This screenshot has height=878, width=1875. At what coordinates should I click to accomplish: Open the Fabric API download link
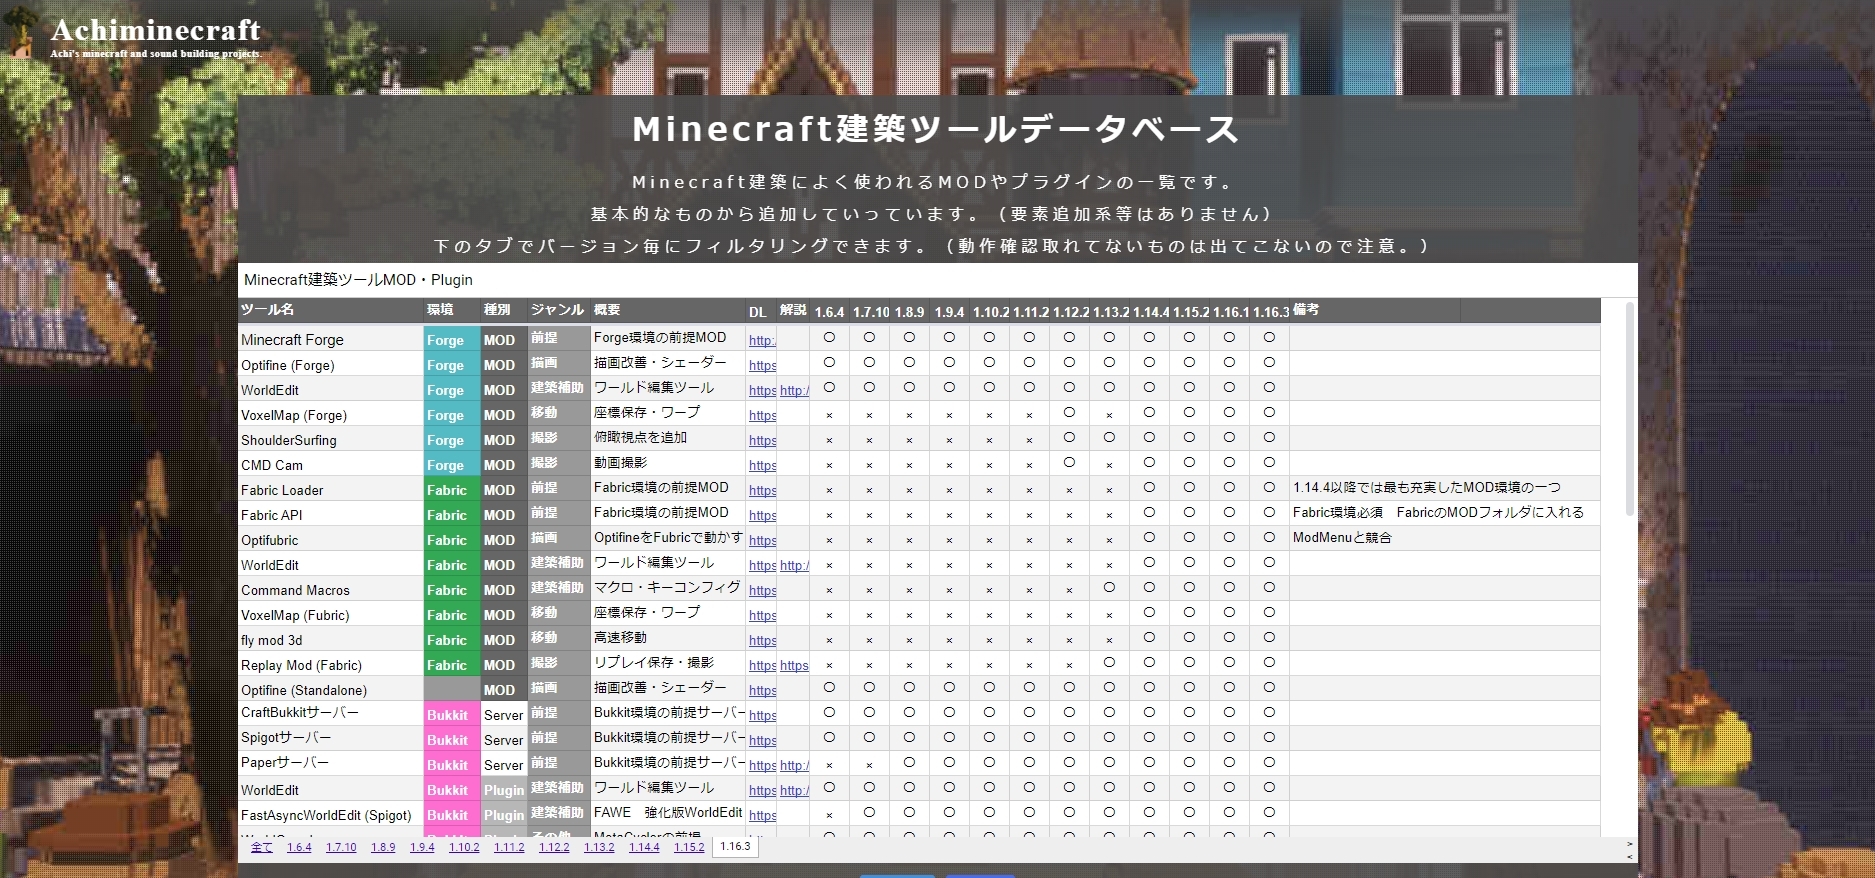pyautogui.click(x=762, y=515)
